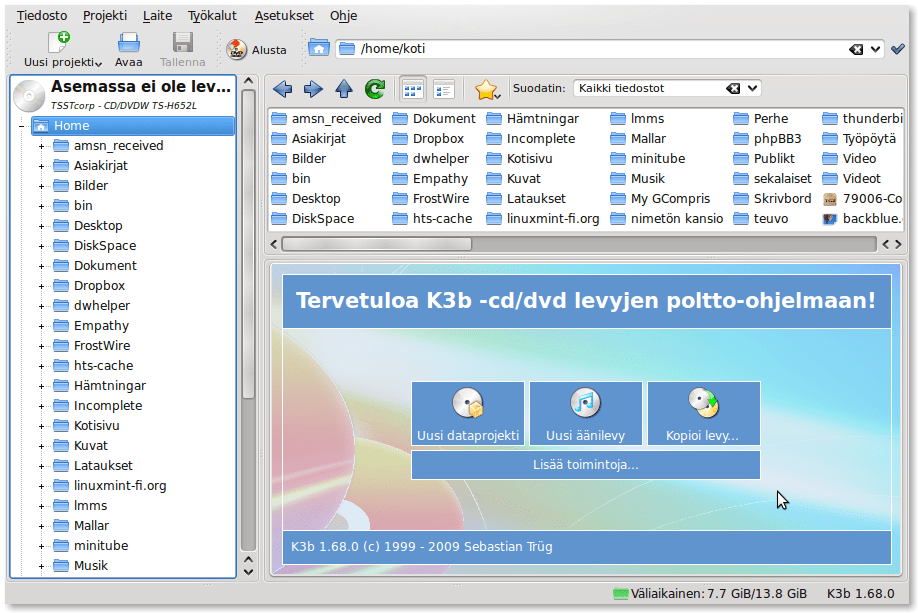Open the Projekti menu
Screen dimensions: 918x613
105,16
